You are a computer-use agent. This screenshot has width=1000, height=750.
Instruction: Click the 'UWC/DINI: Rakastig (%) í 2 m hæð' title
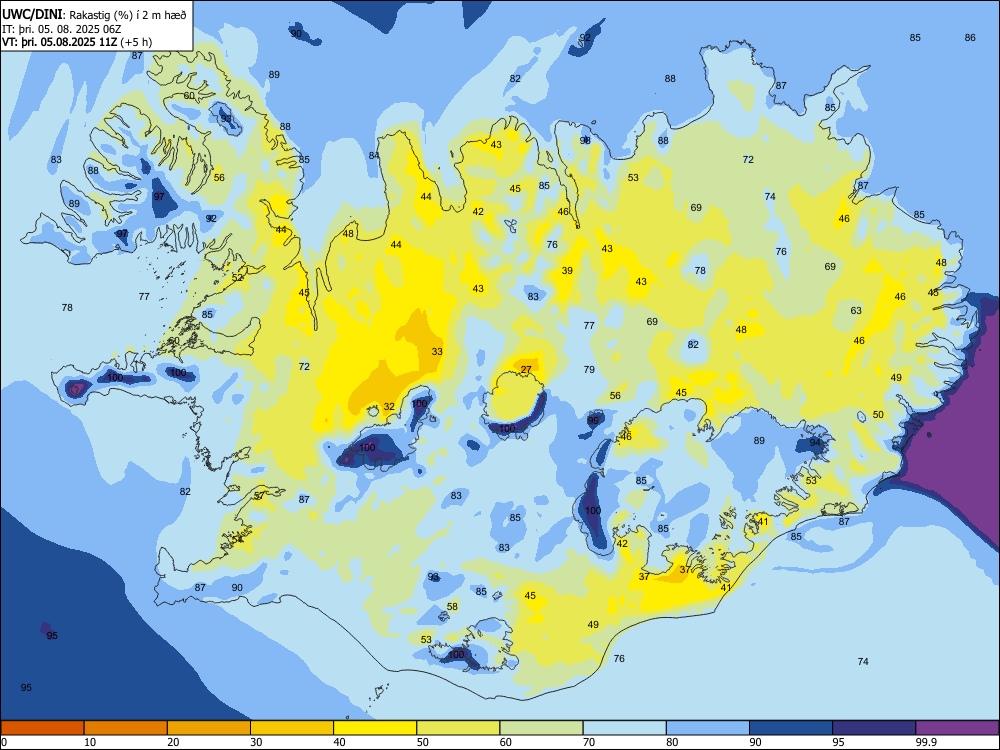tap(94, 15)
